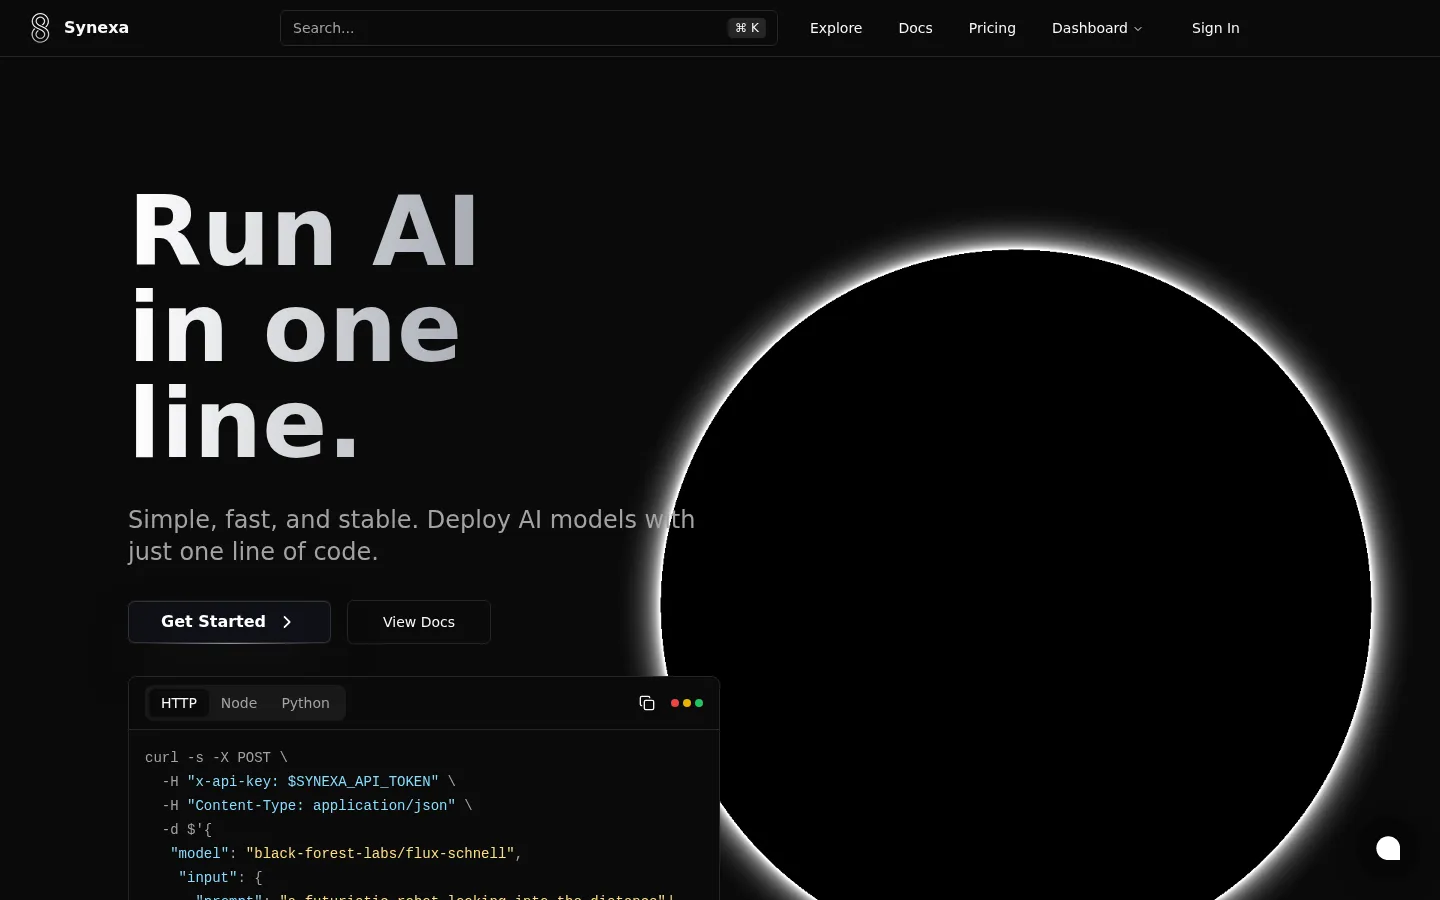Open the chat widget bubble

1388,848
